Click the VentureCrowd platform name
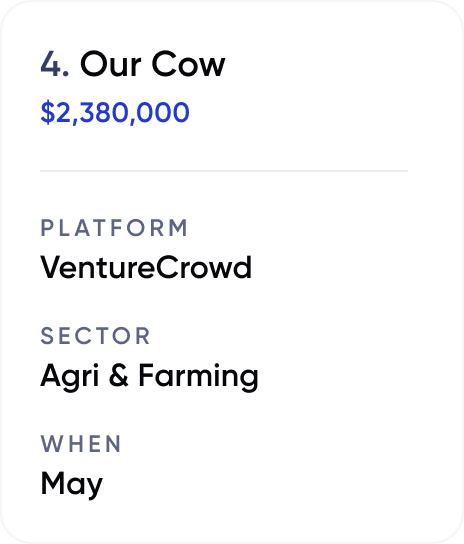 146,267
